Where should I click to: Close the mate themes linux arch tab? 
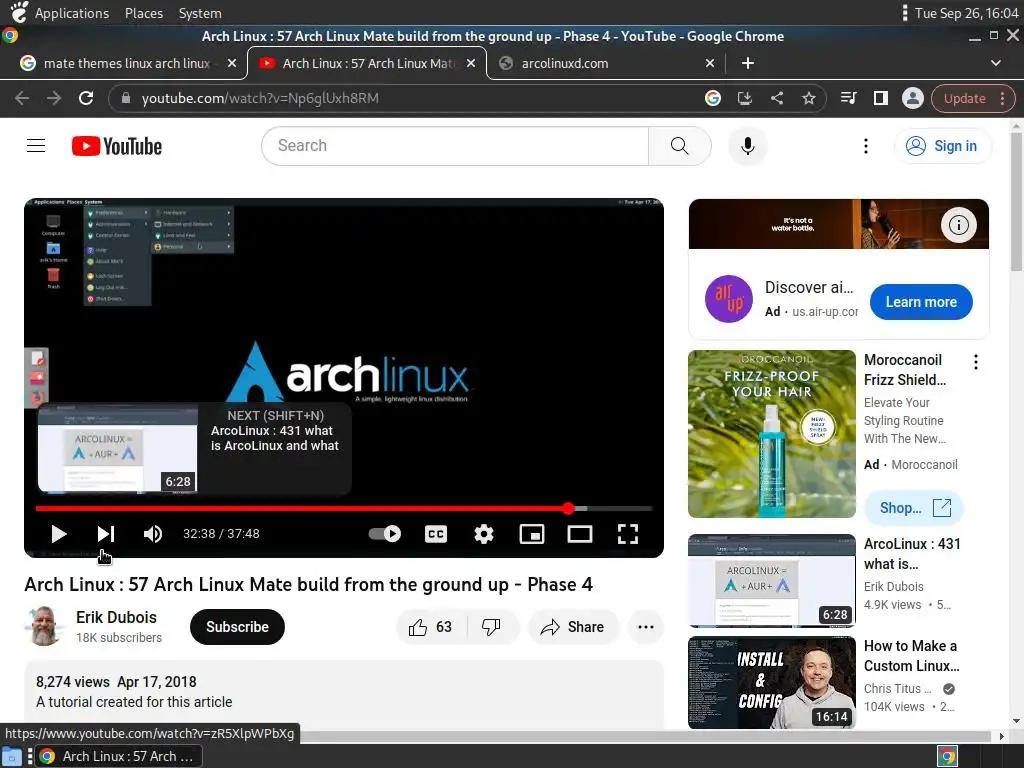coord(232,63)
